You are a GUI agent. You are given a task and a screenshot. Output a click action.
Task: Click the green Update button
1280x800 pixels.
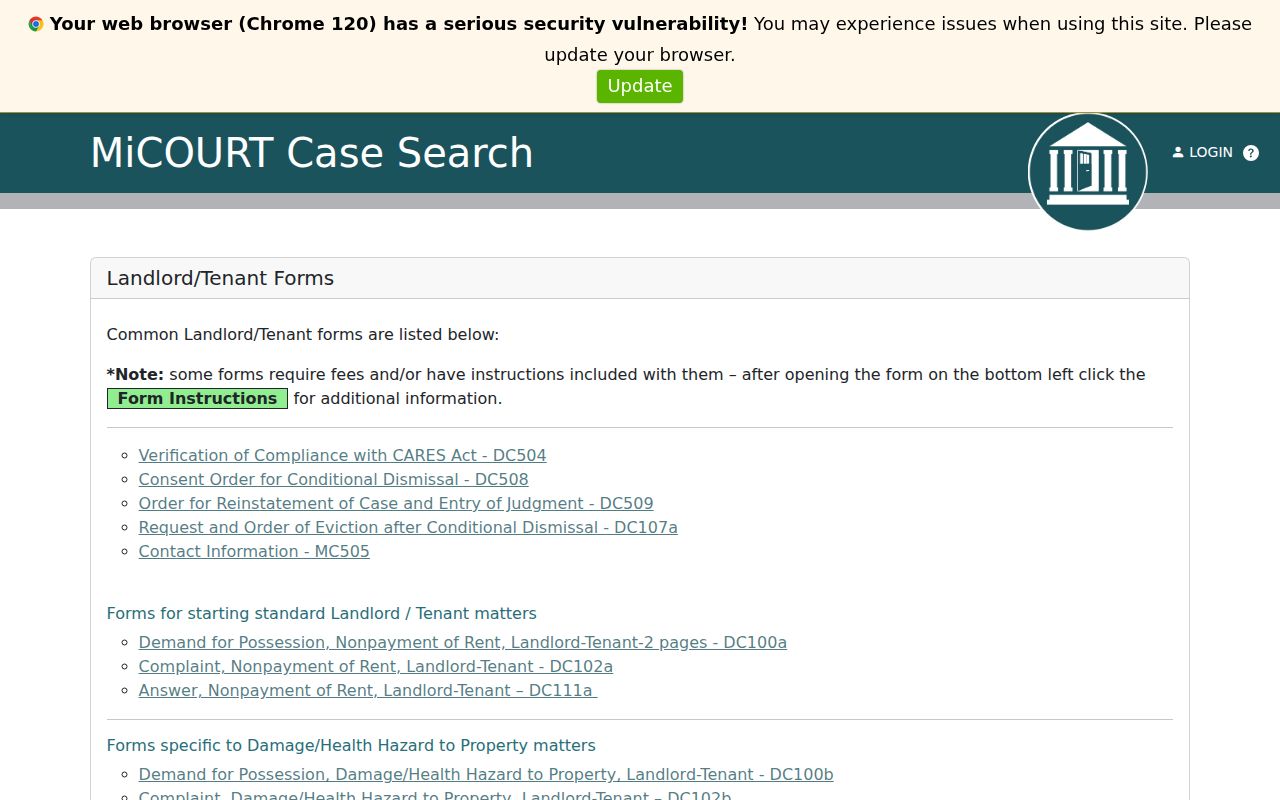(640, 86)
